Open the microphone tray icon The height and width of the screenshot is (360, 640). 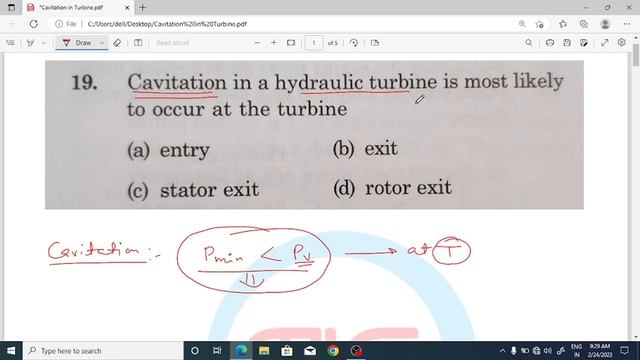pyautogui.click(x=513, y=351)
